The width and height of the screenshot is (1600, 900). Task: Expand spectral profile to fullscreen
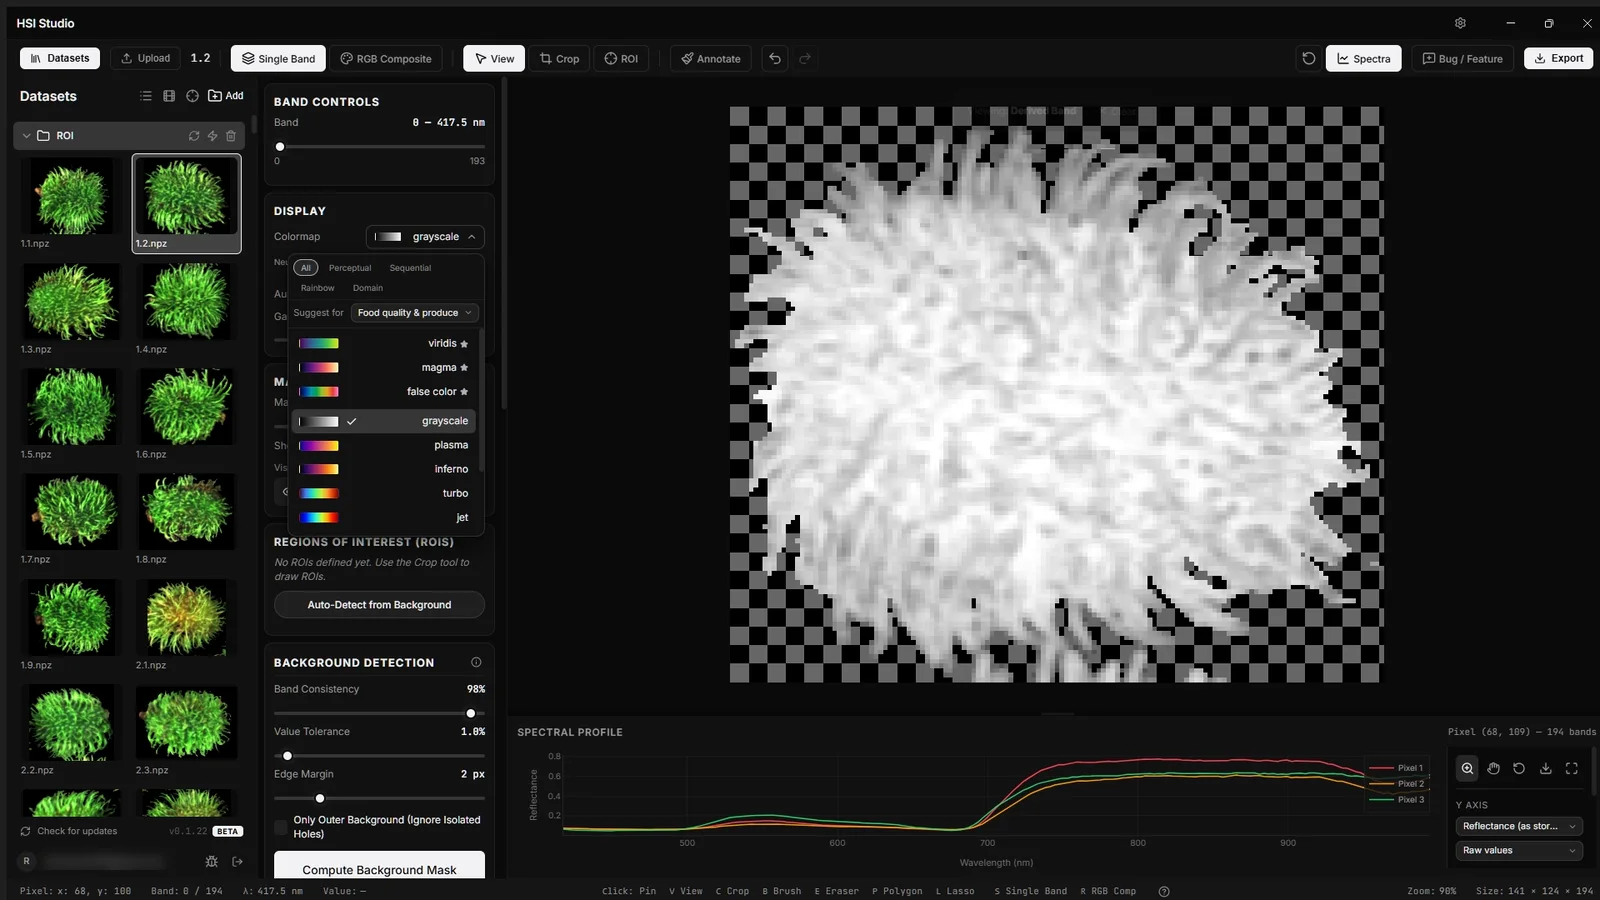pos(1571,768)
